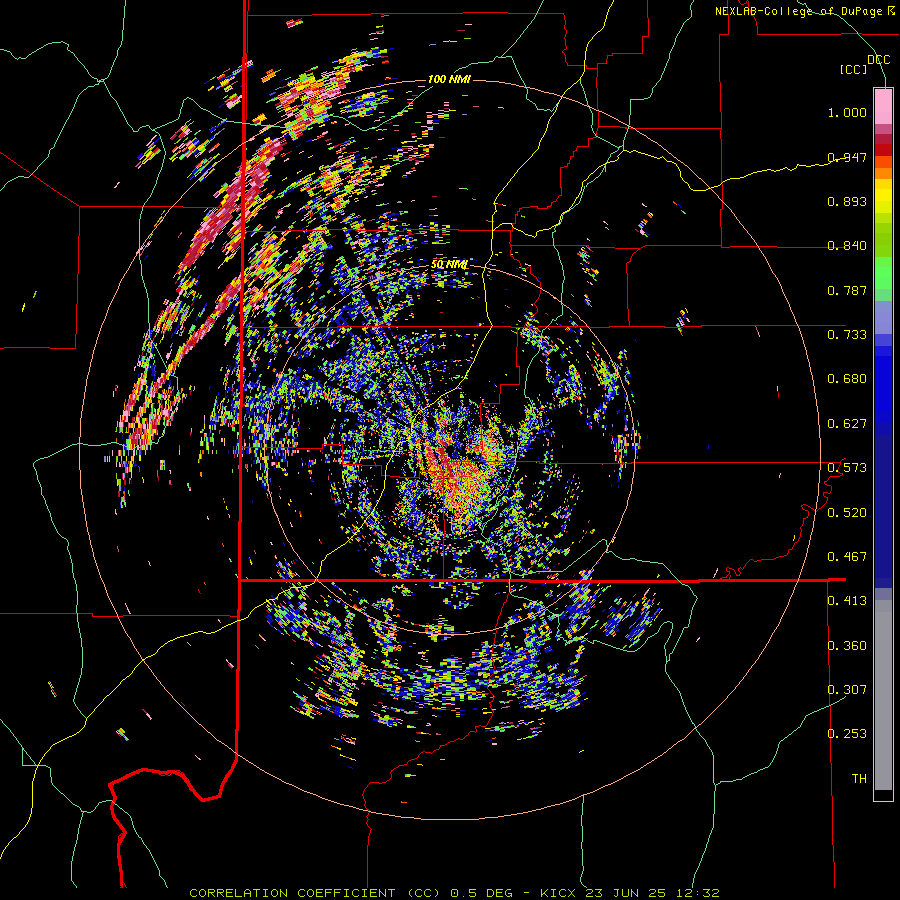900x900 pixels.
Task: Select the 0.733 scale value
Action: pos(847,335)
